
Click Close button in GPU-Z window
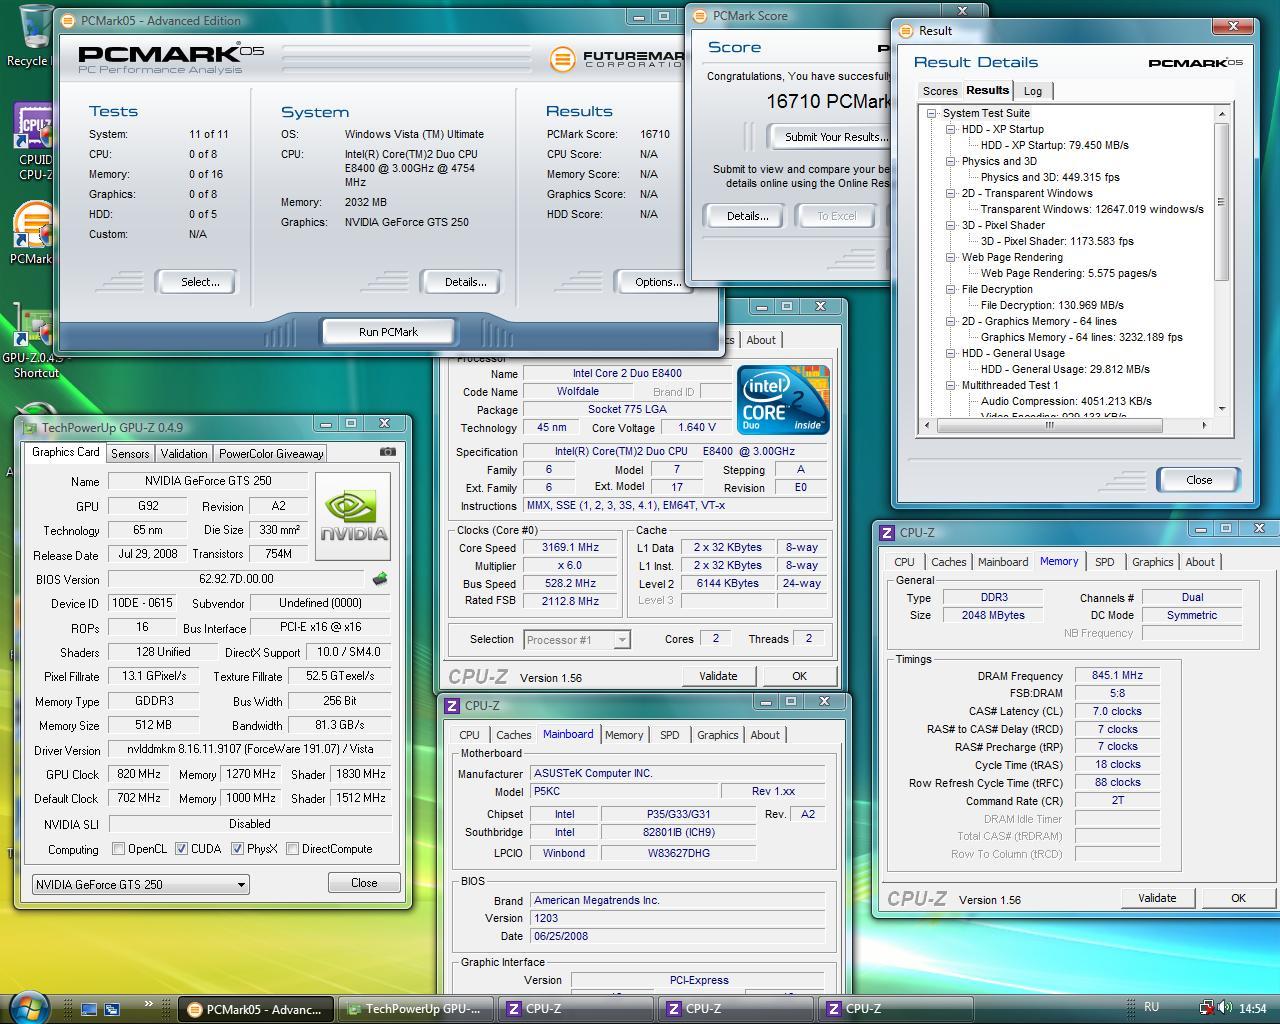point(364,883)
